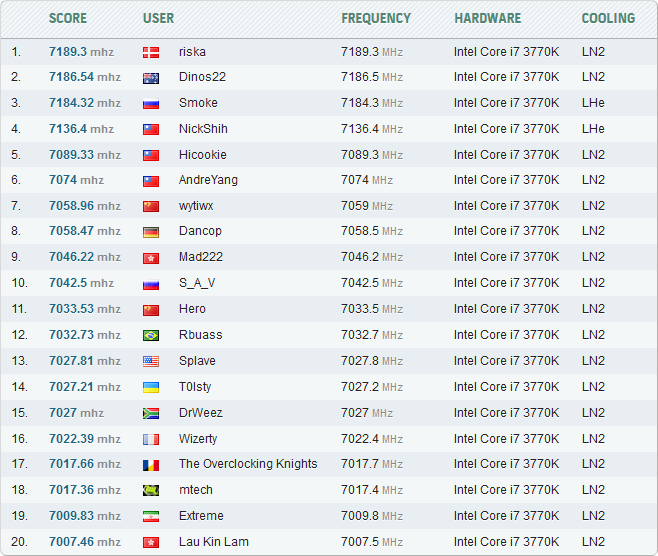Click the Ukraine flag next to T0lsty

(151, 387)
